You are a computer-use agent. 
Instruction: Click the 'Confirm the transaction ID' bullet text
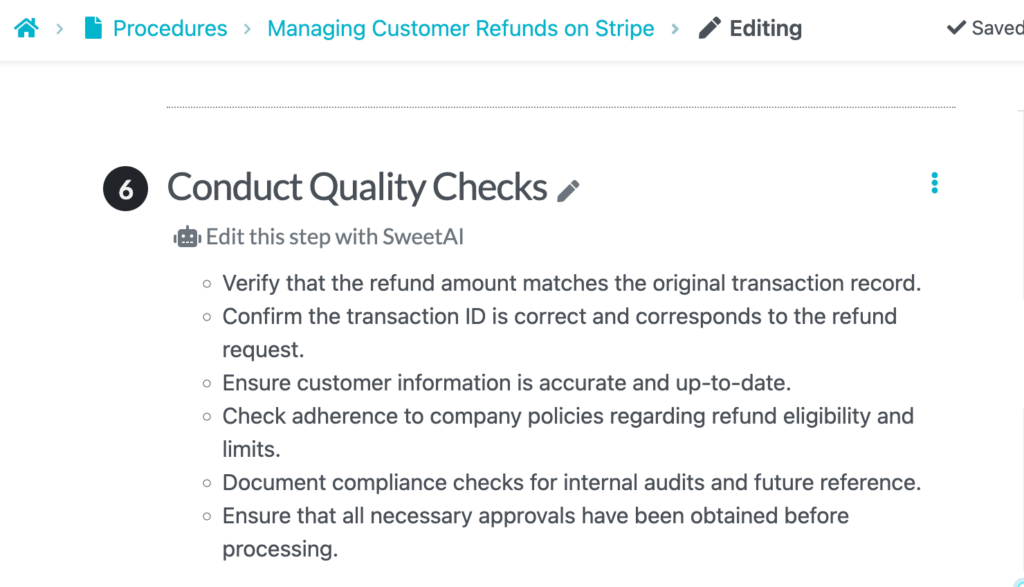pyautogui.click(x=559, y=317)
